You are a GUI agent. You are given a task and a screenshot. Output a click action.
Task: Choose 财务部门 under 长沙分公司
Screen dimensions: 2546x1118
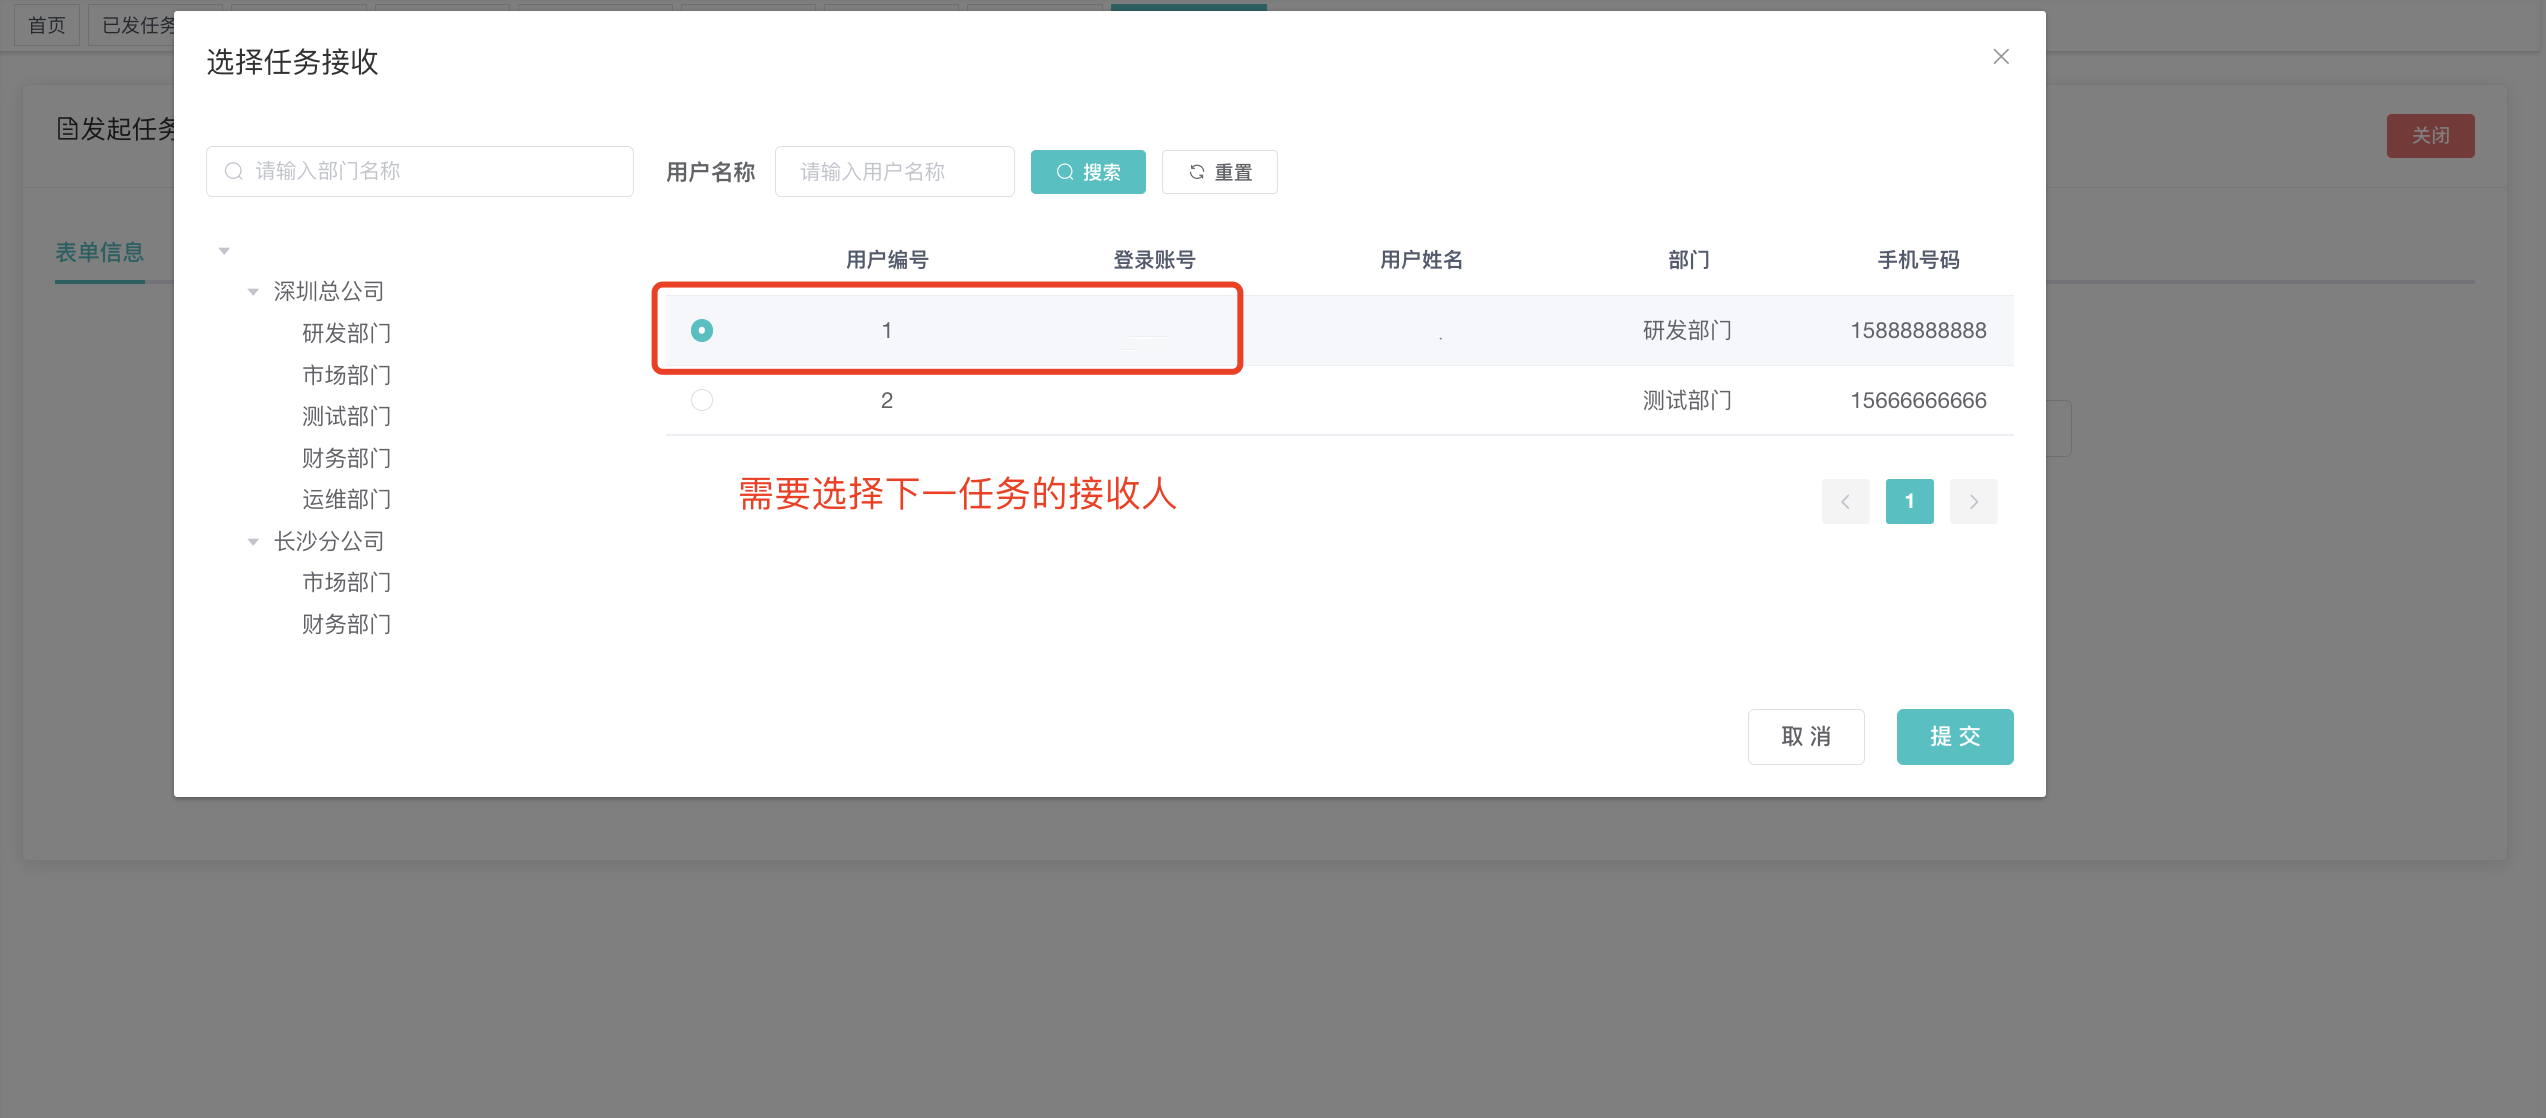point(346,624)
